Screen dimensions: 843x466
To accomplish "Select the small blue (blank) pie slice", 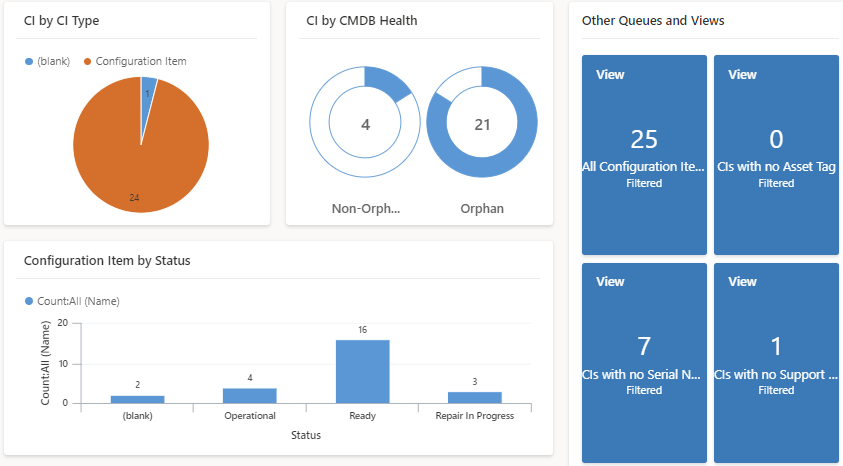I will [148, 88].
